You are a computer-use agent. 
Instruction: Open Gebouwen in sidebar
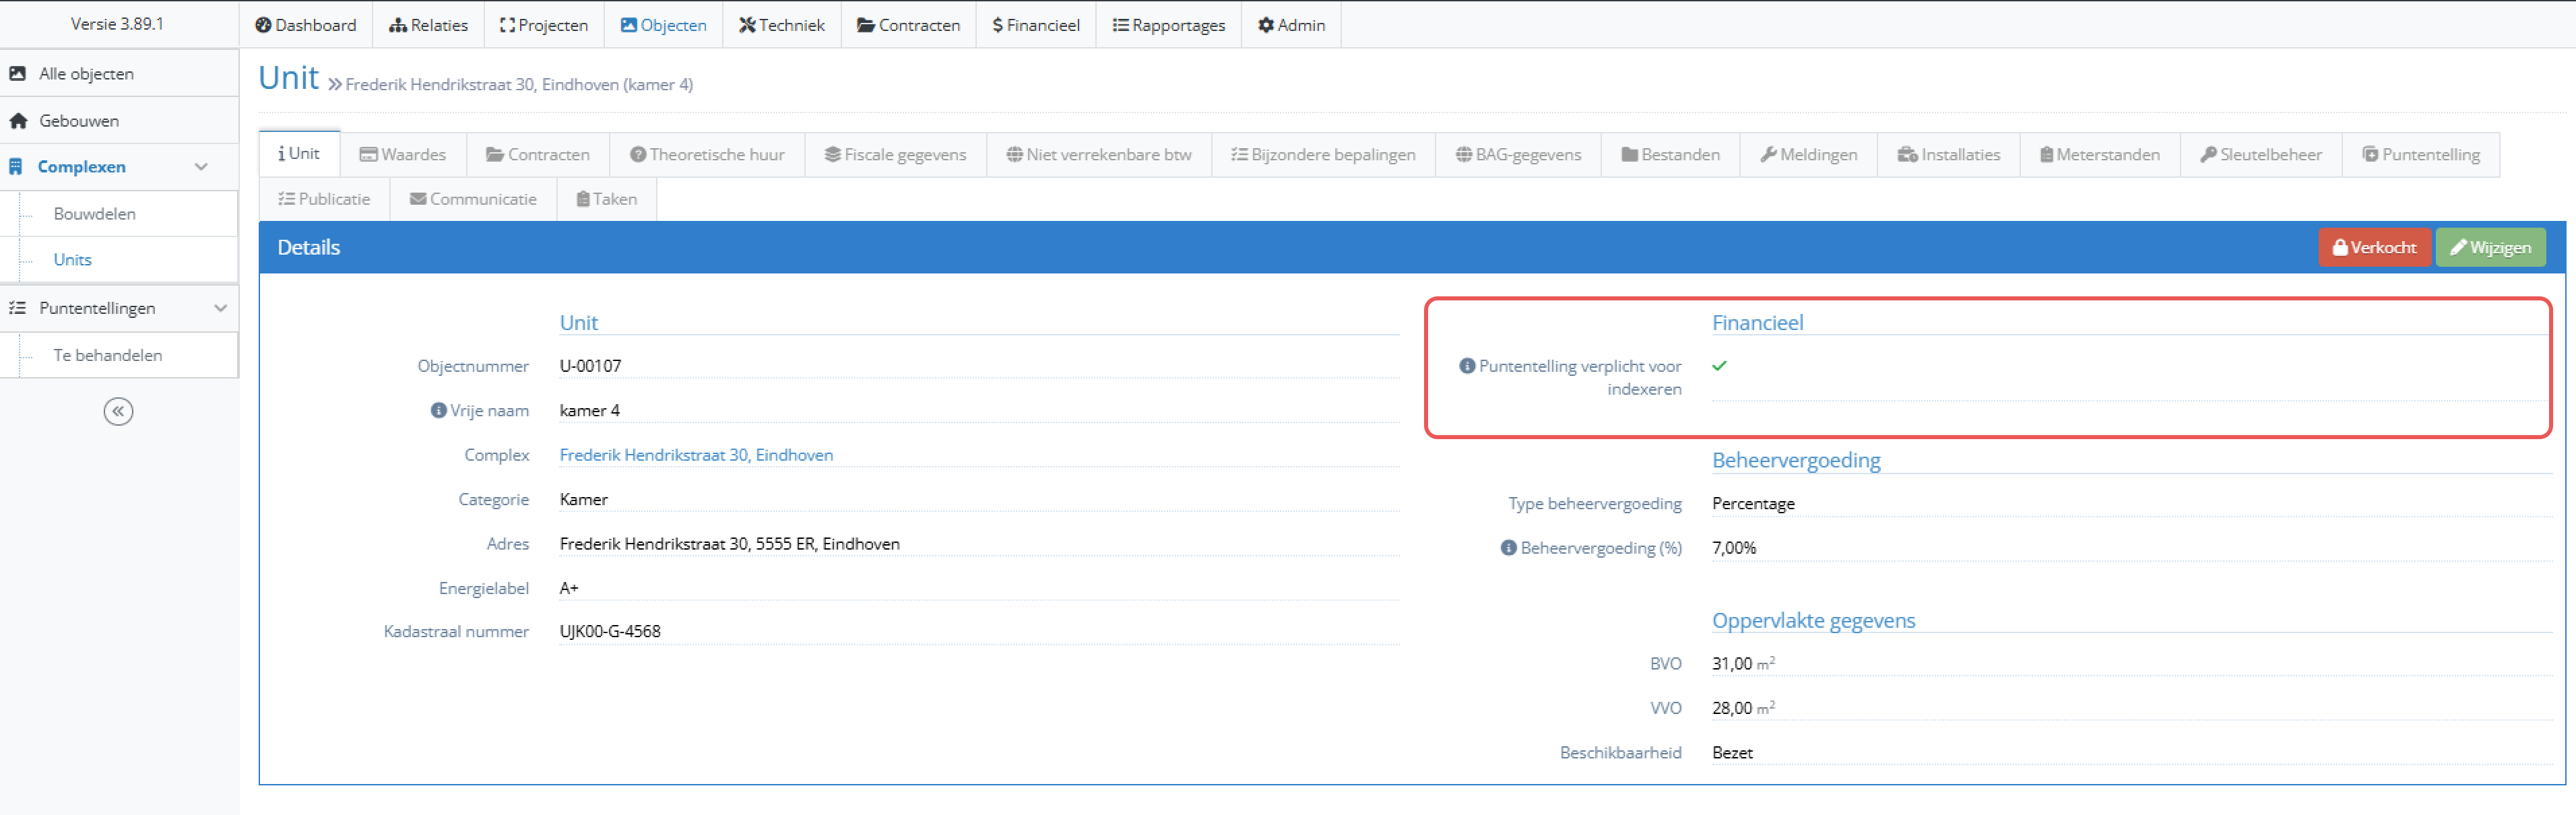(x=119, y=120)
